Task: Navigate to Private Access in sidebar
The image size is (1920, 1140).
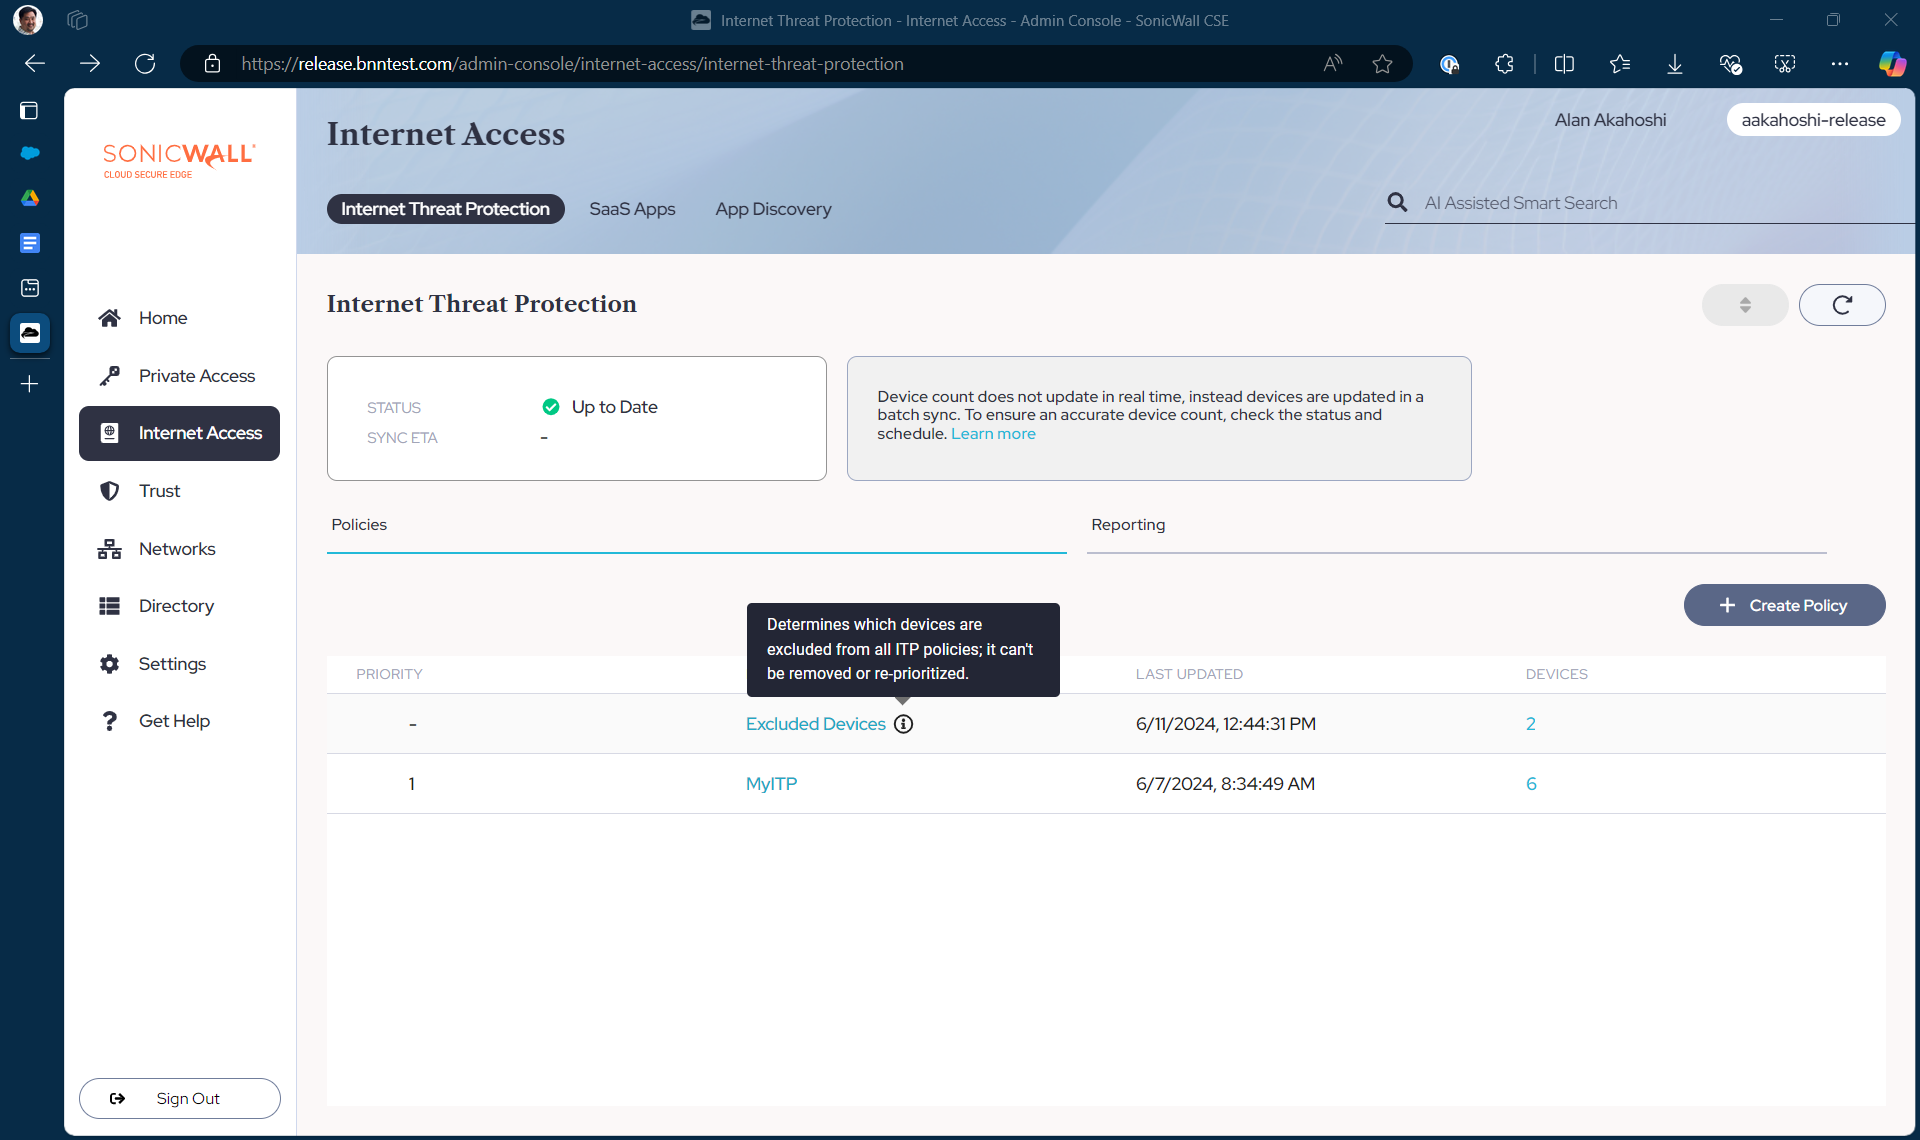Action: 196,376
